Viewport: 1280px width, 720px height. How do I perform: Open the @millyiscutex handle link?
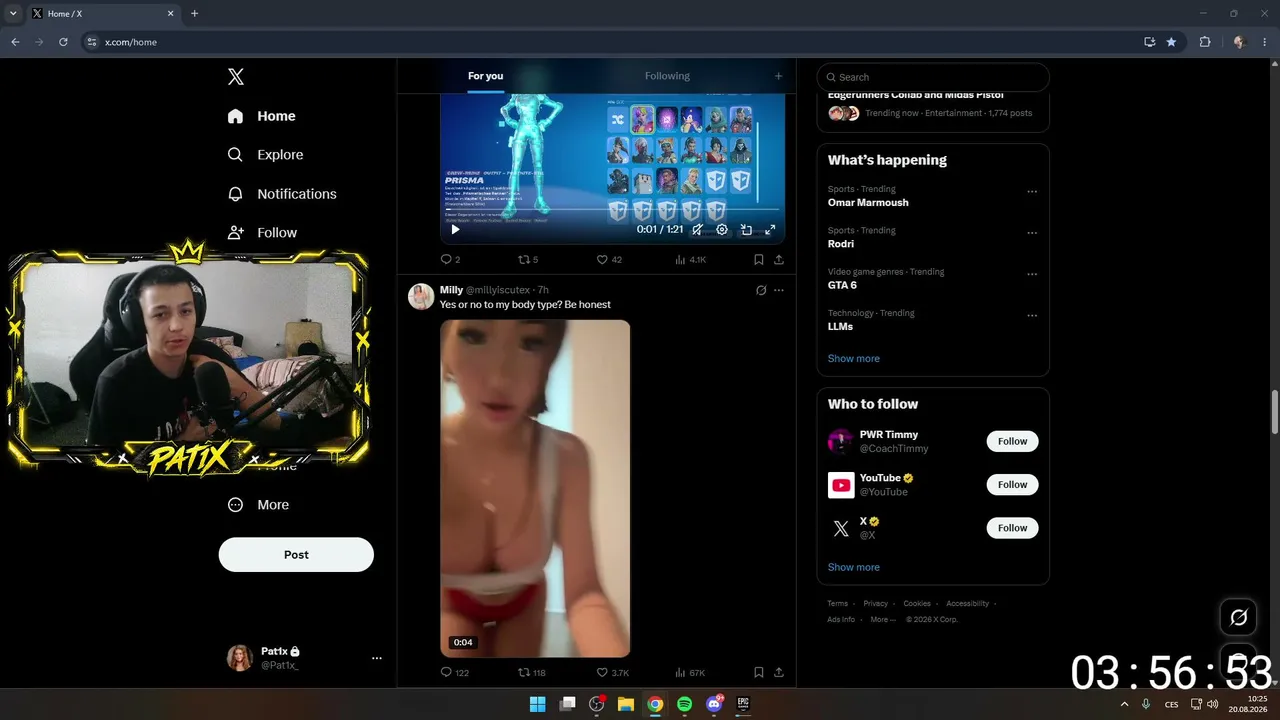tap(498, 290)
